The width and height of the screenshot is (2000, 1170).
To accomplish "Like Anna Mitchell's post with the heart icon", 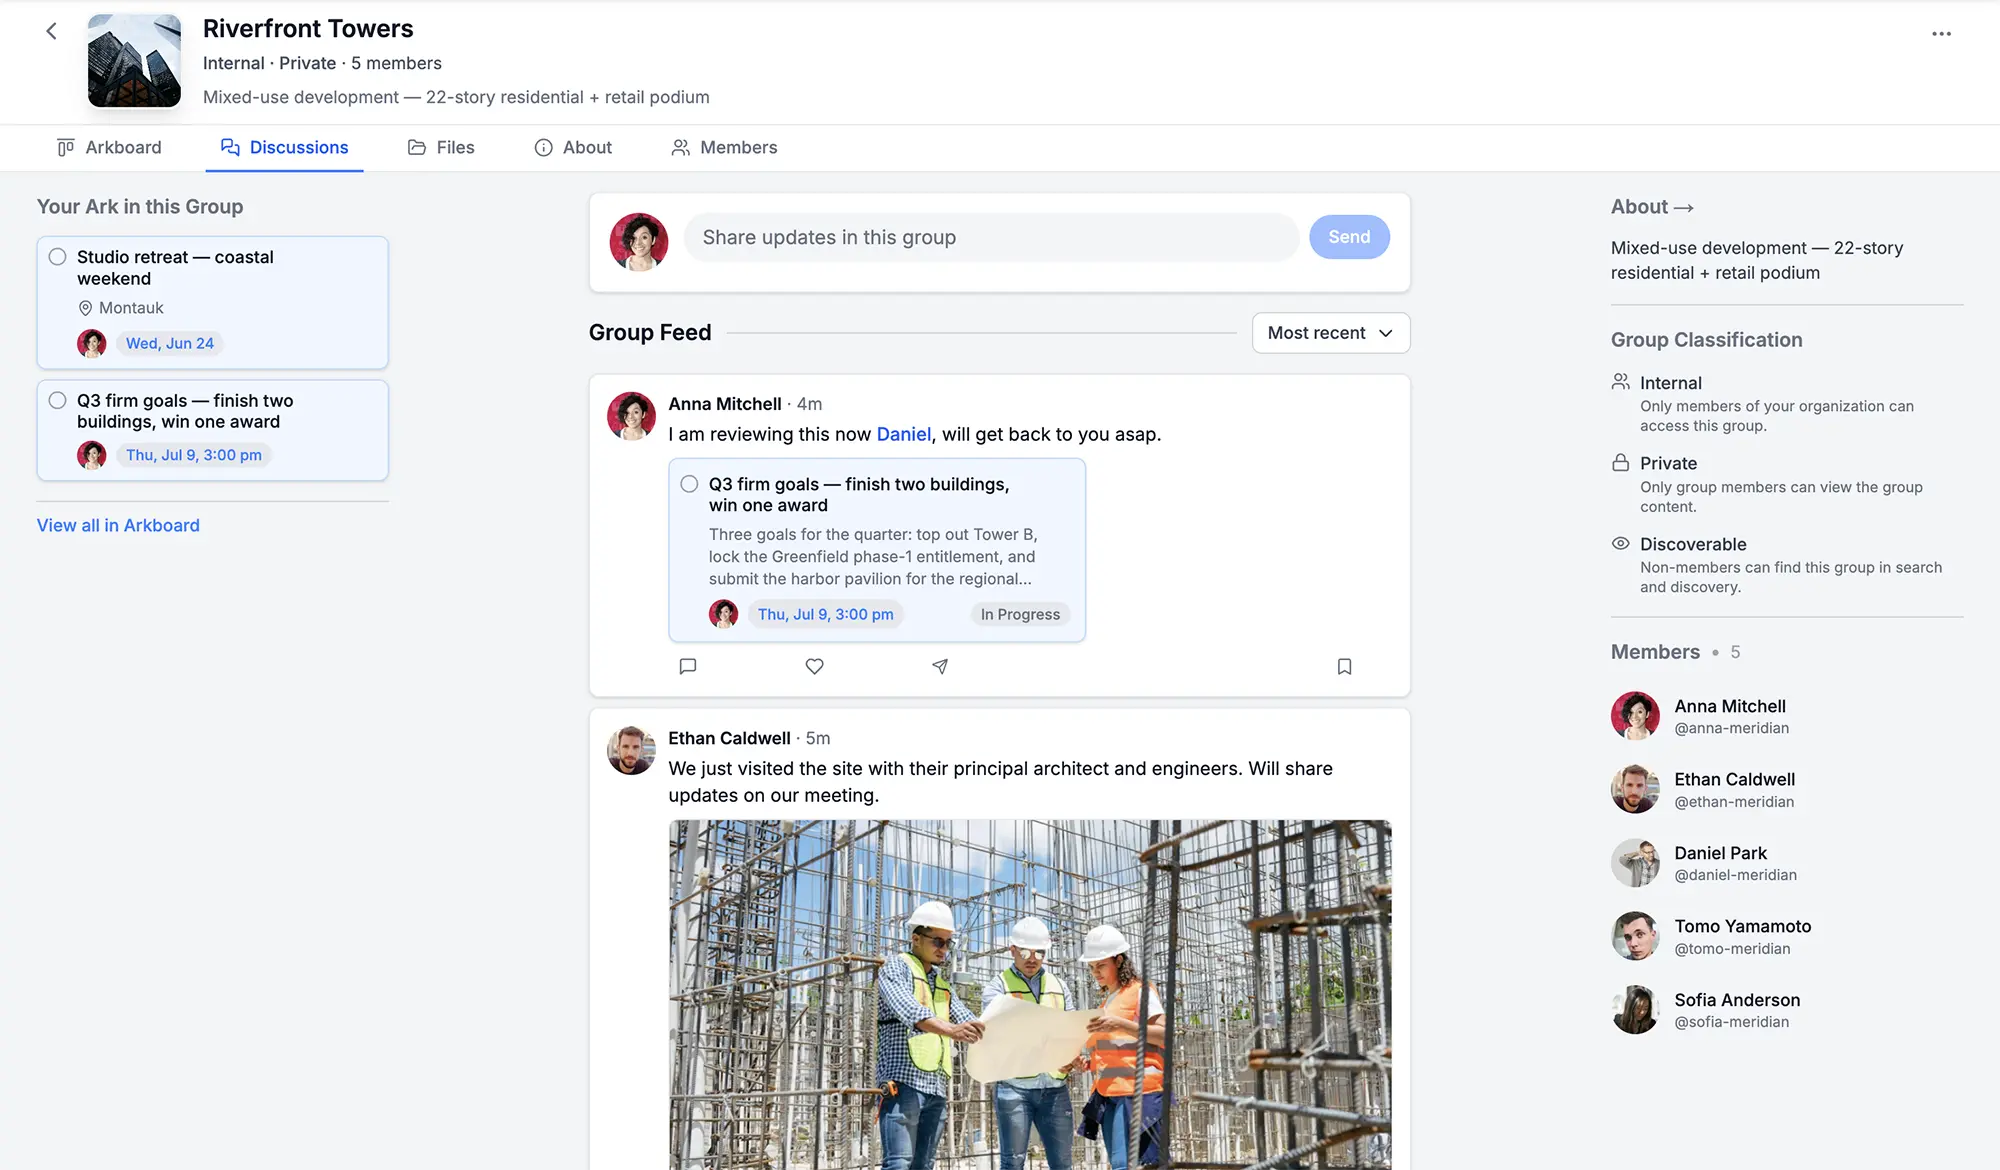I will (815, 667).
